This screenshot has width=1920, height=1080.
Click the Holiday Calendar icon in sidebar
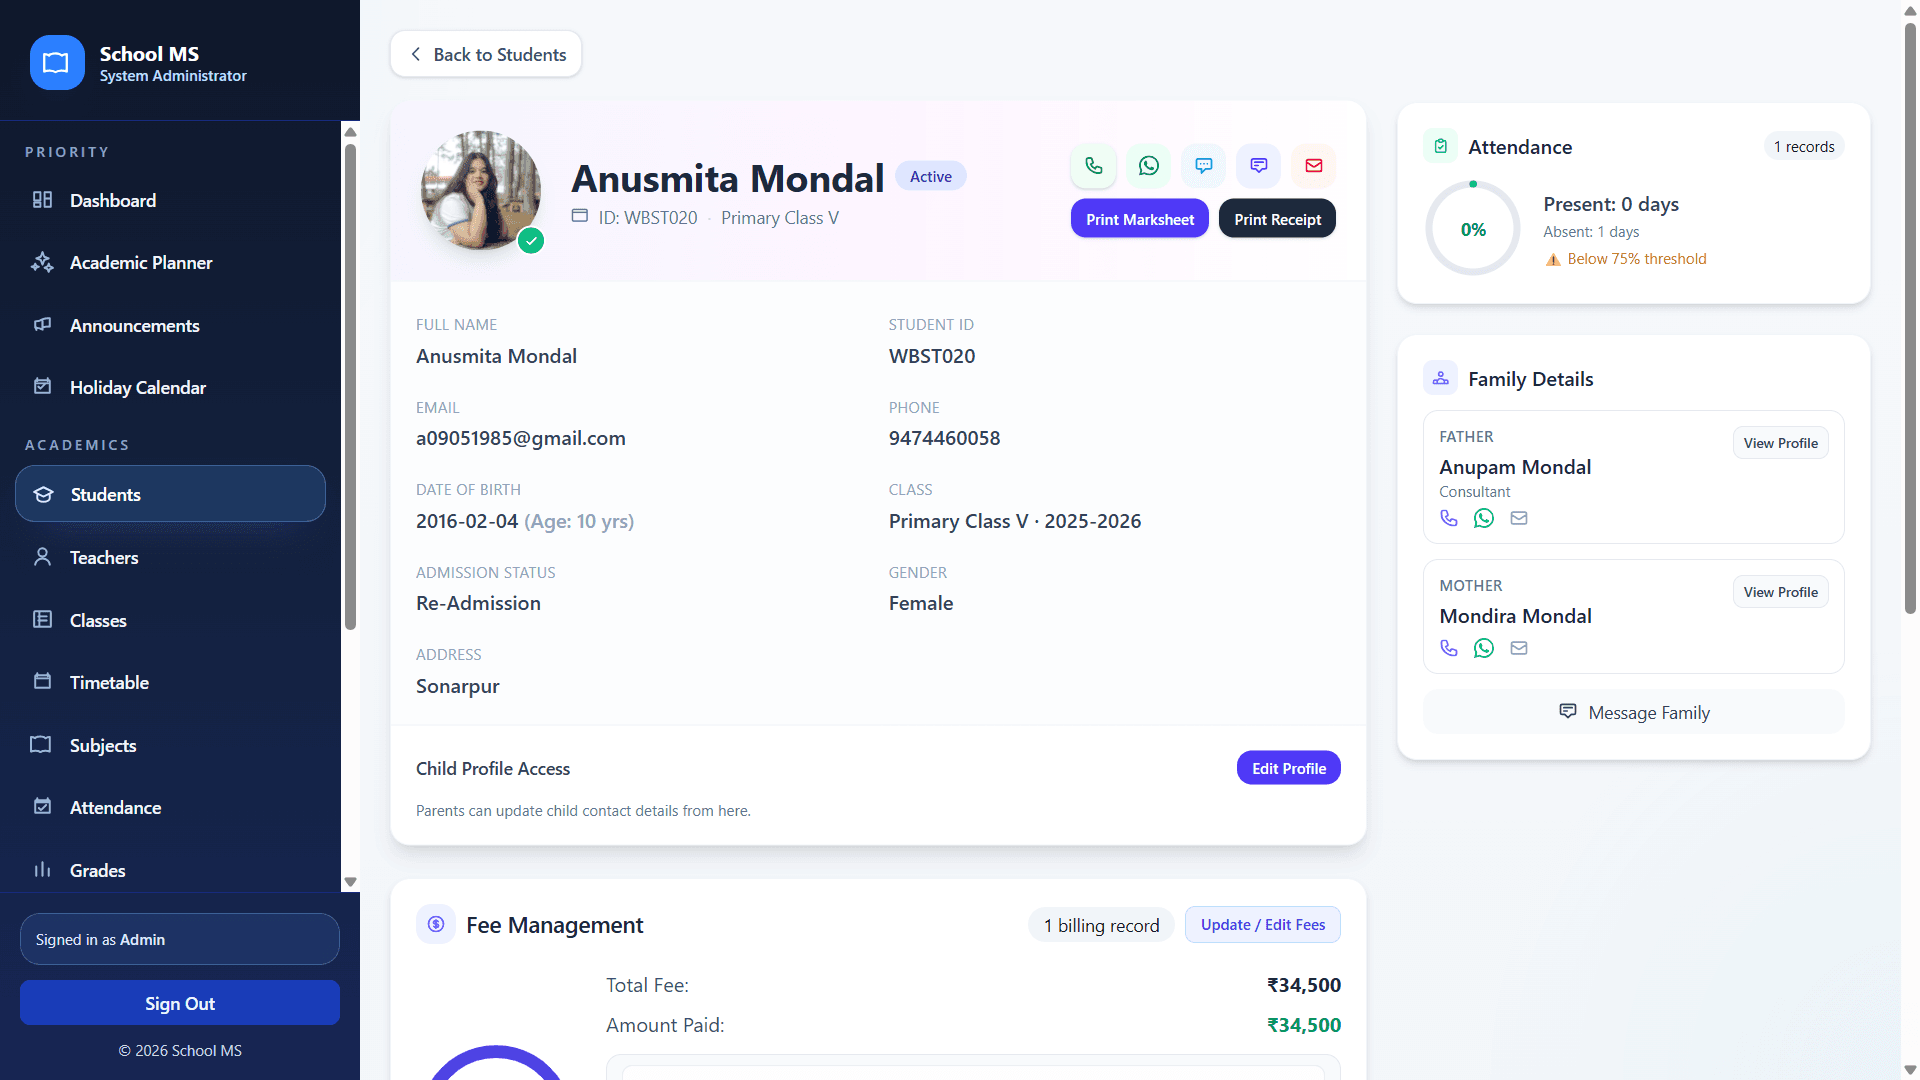(x=42, y=387)
